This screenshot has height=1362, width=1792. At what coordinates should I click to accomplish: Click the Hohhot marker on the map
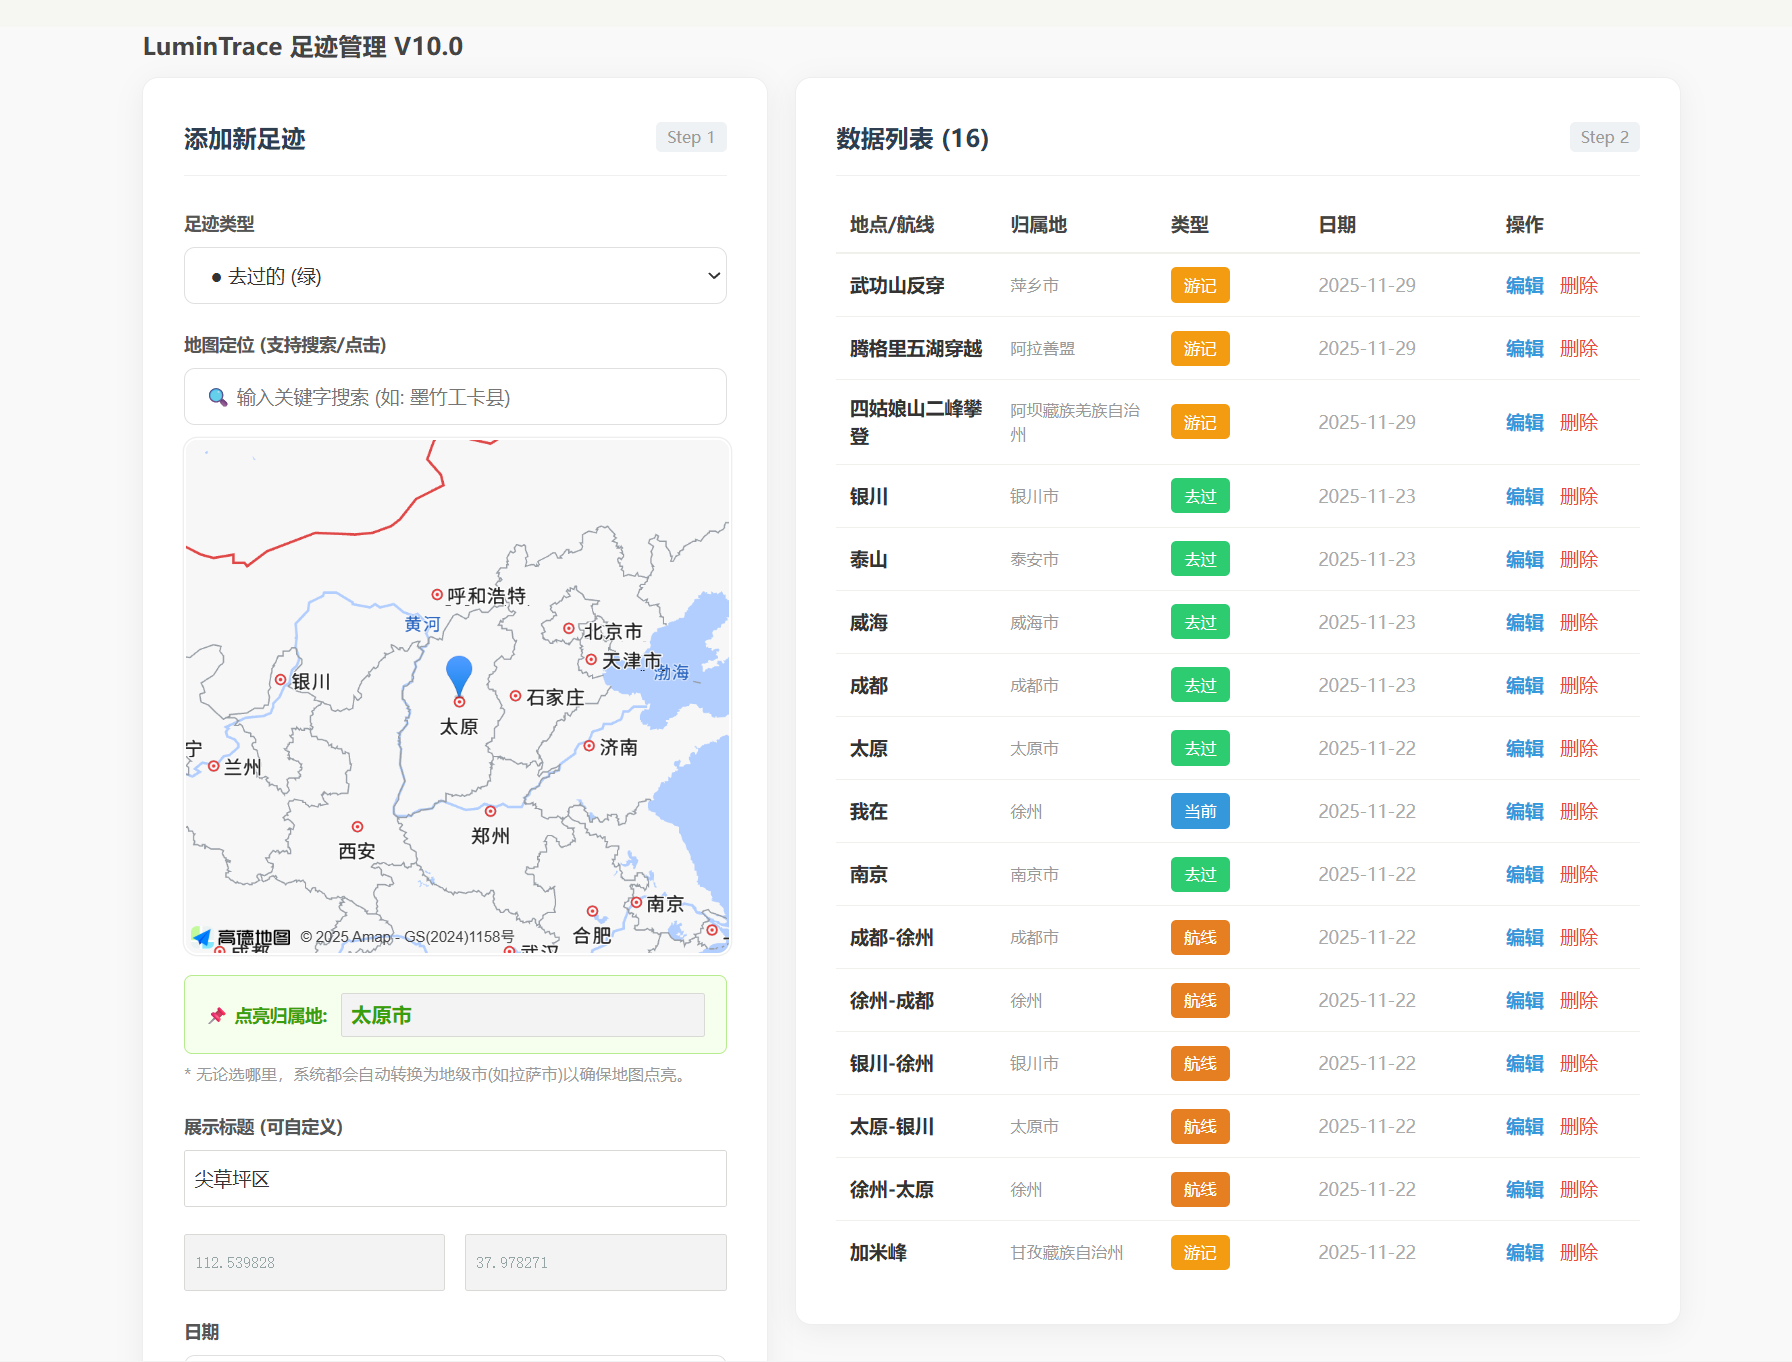(437, 594)
